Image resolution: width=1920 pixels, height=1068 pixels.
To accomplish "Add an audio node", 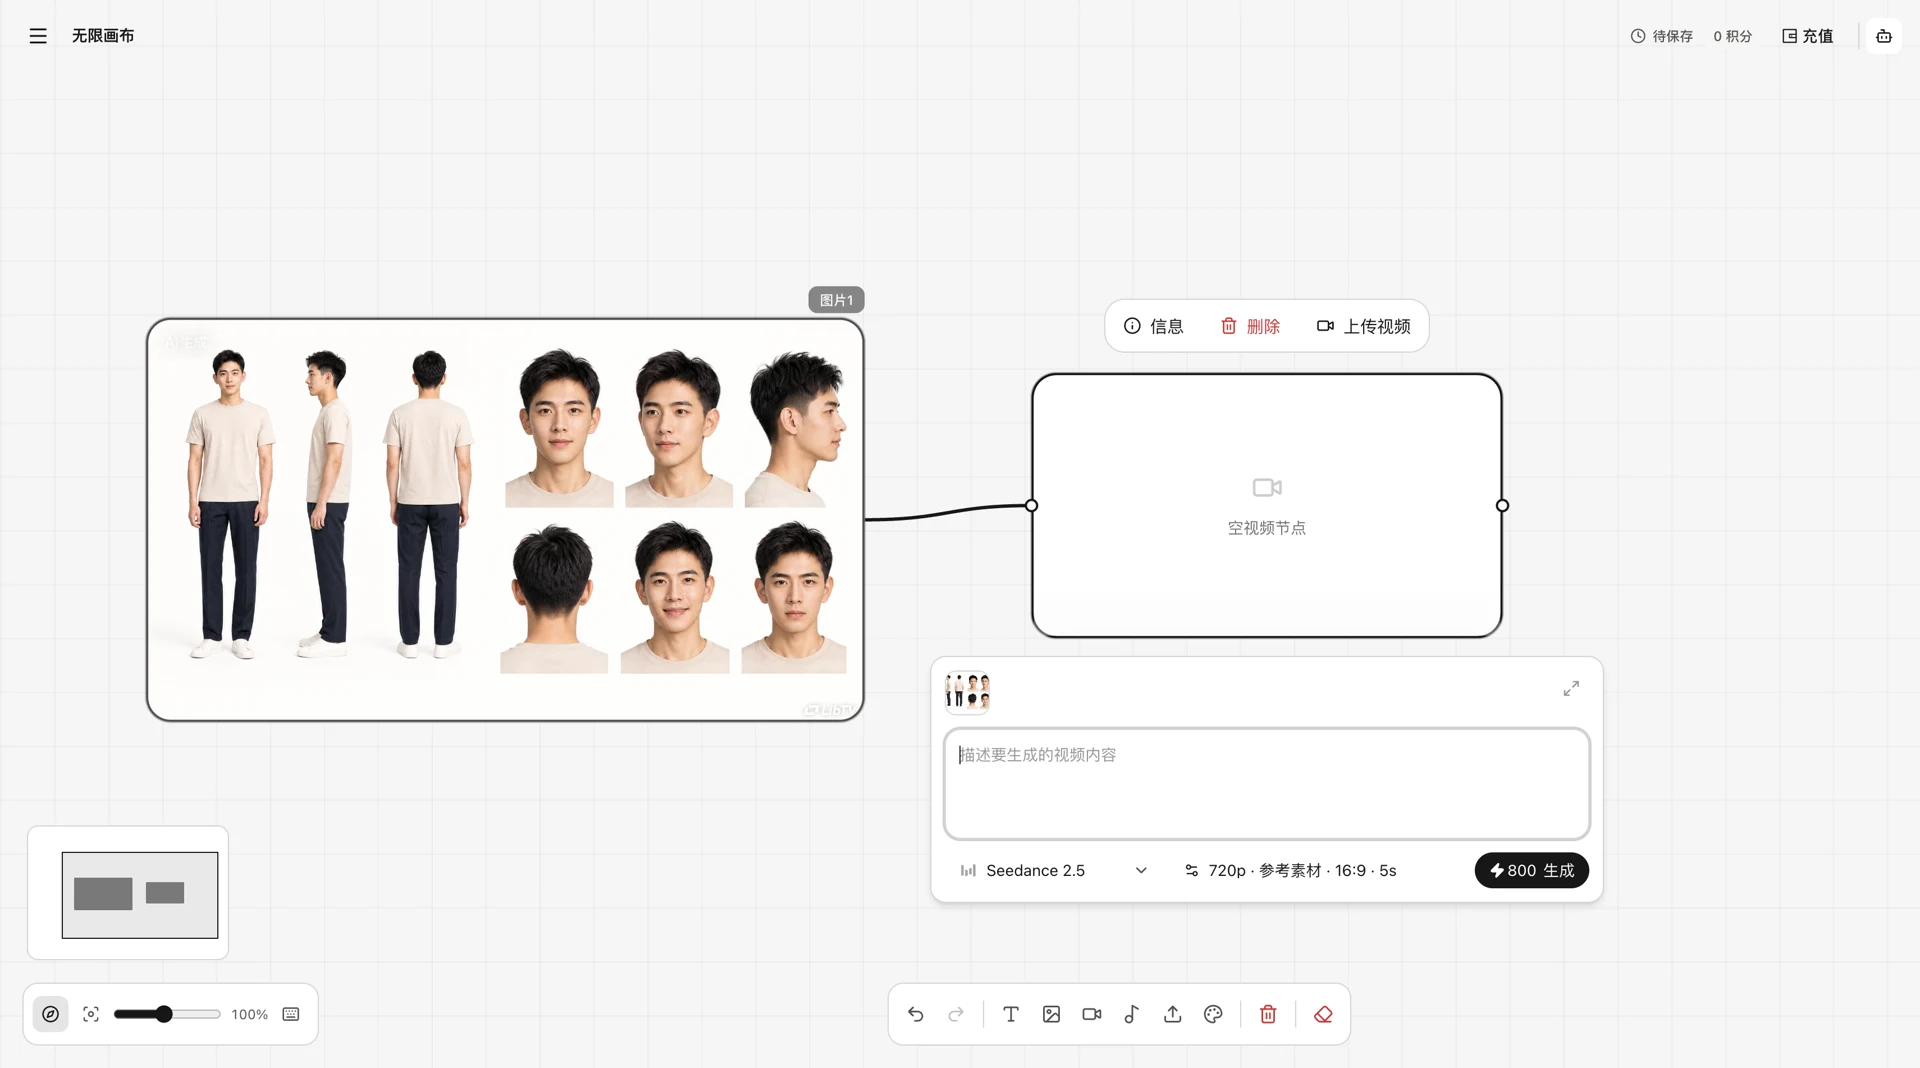I will pyautogui.click(x=1132, y=1014).
